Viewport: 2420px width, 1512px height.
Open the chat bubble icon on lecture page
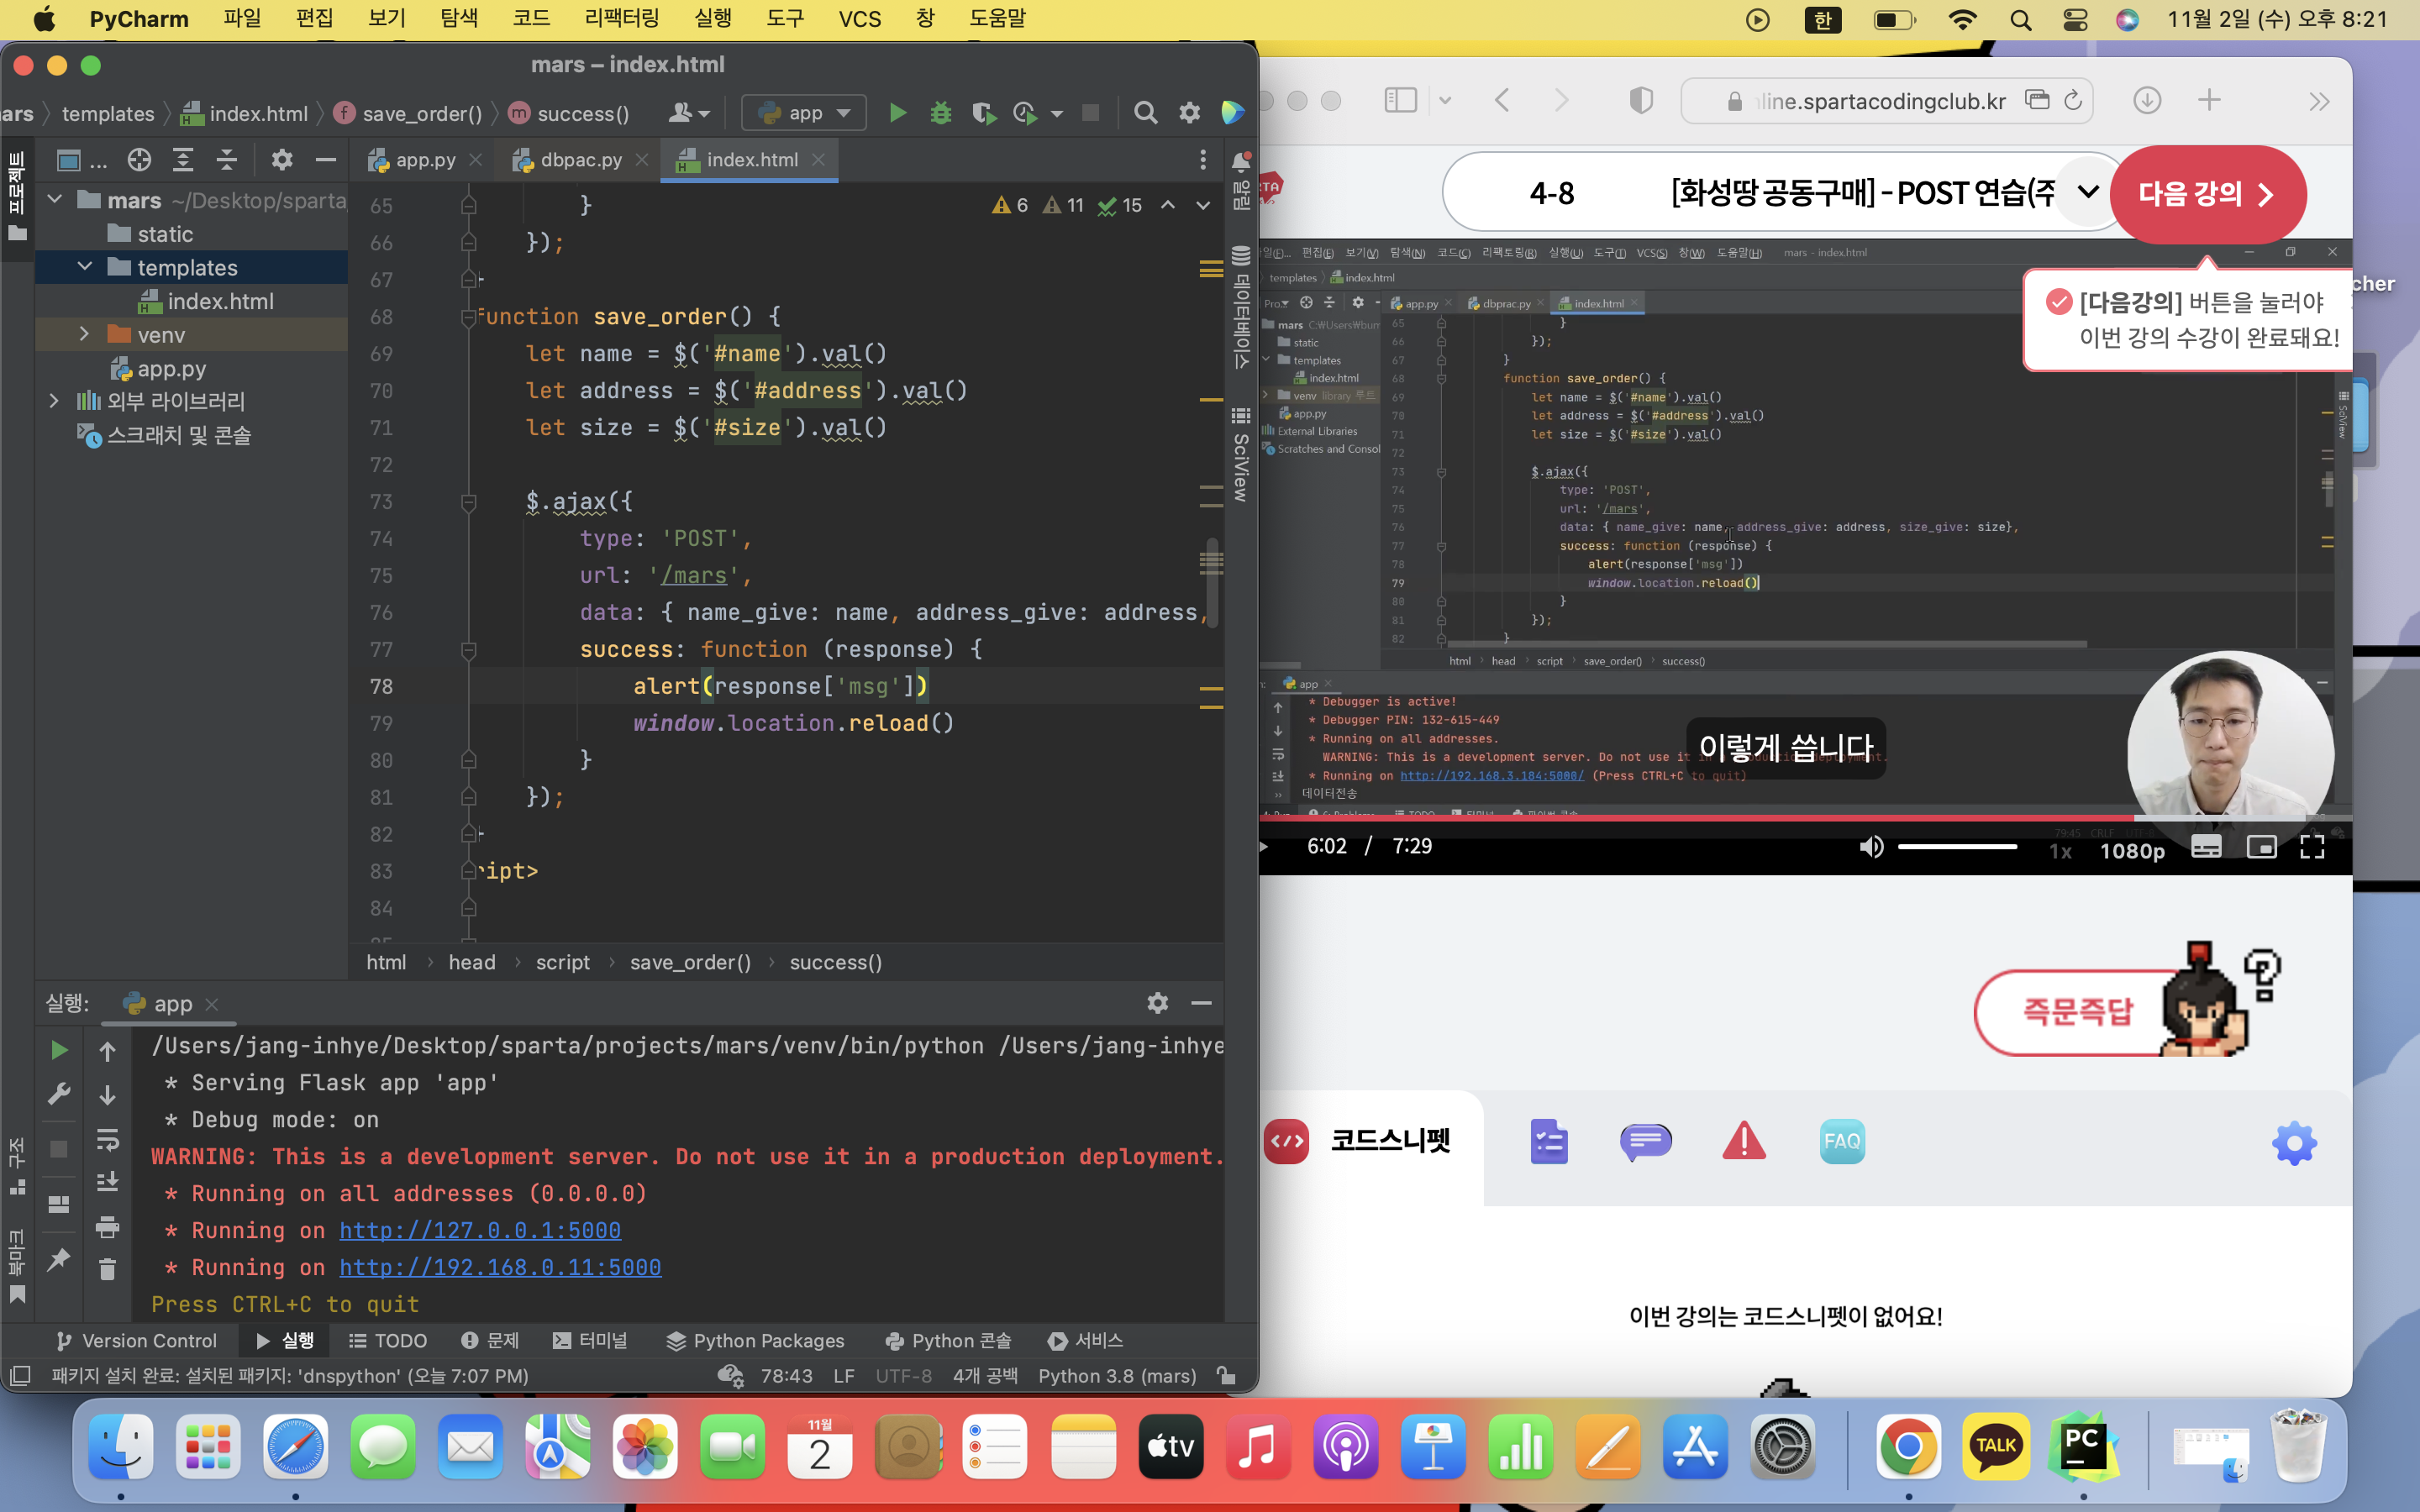click(x=1645, y=1141)
